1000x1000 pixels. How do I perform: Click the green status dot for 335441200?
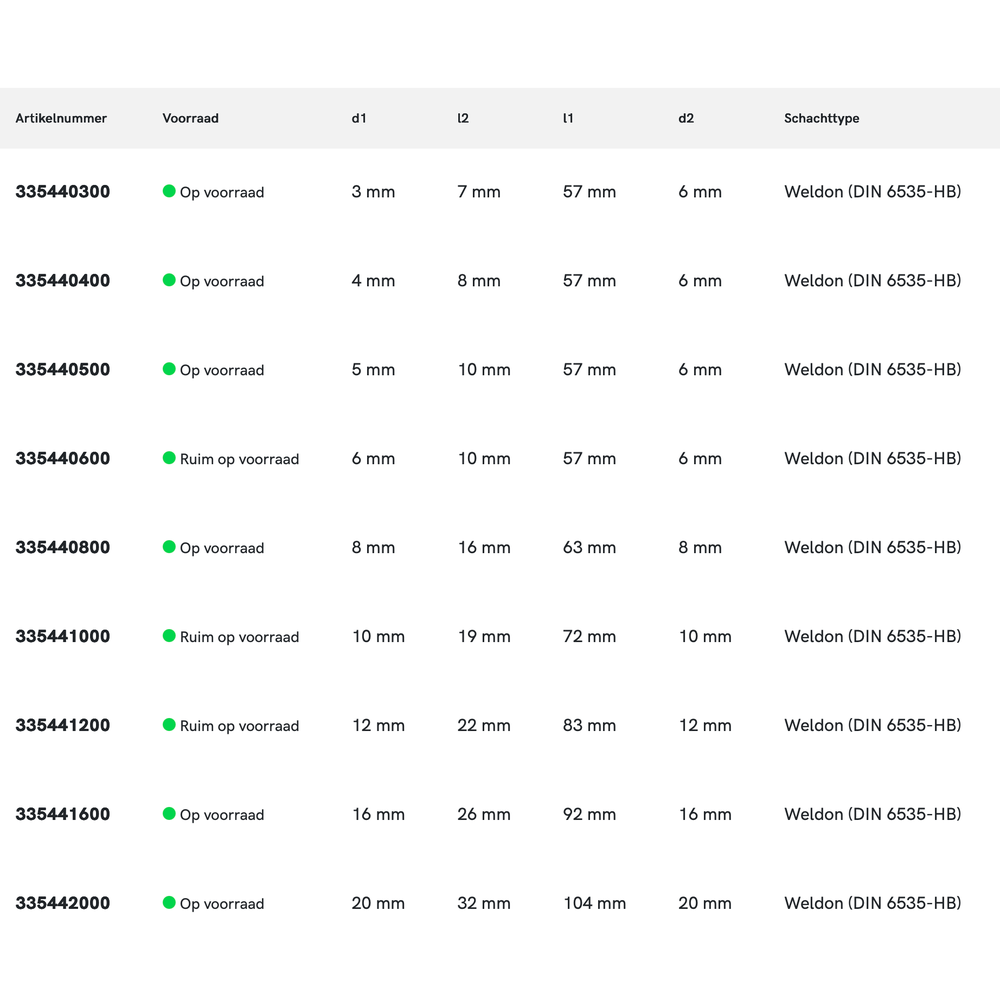(x=169, y=725)
